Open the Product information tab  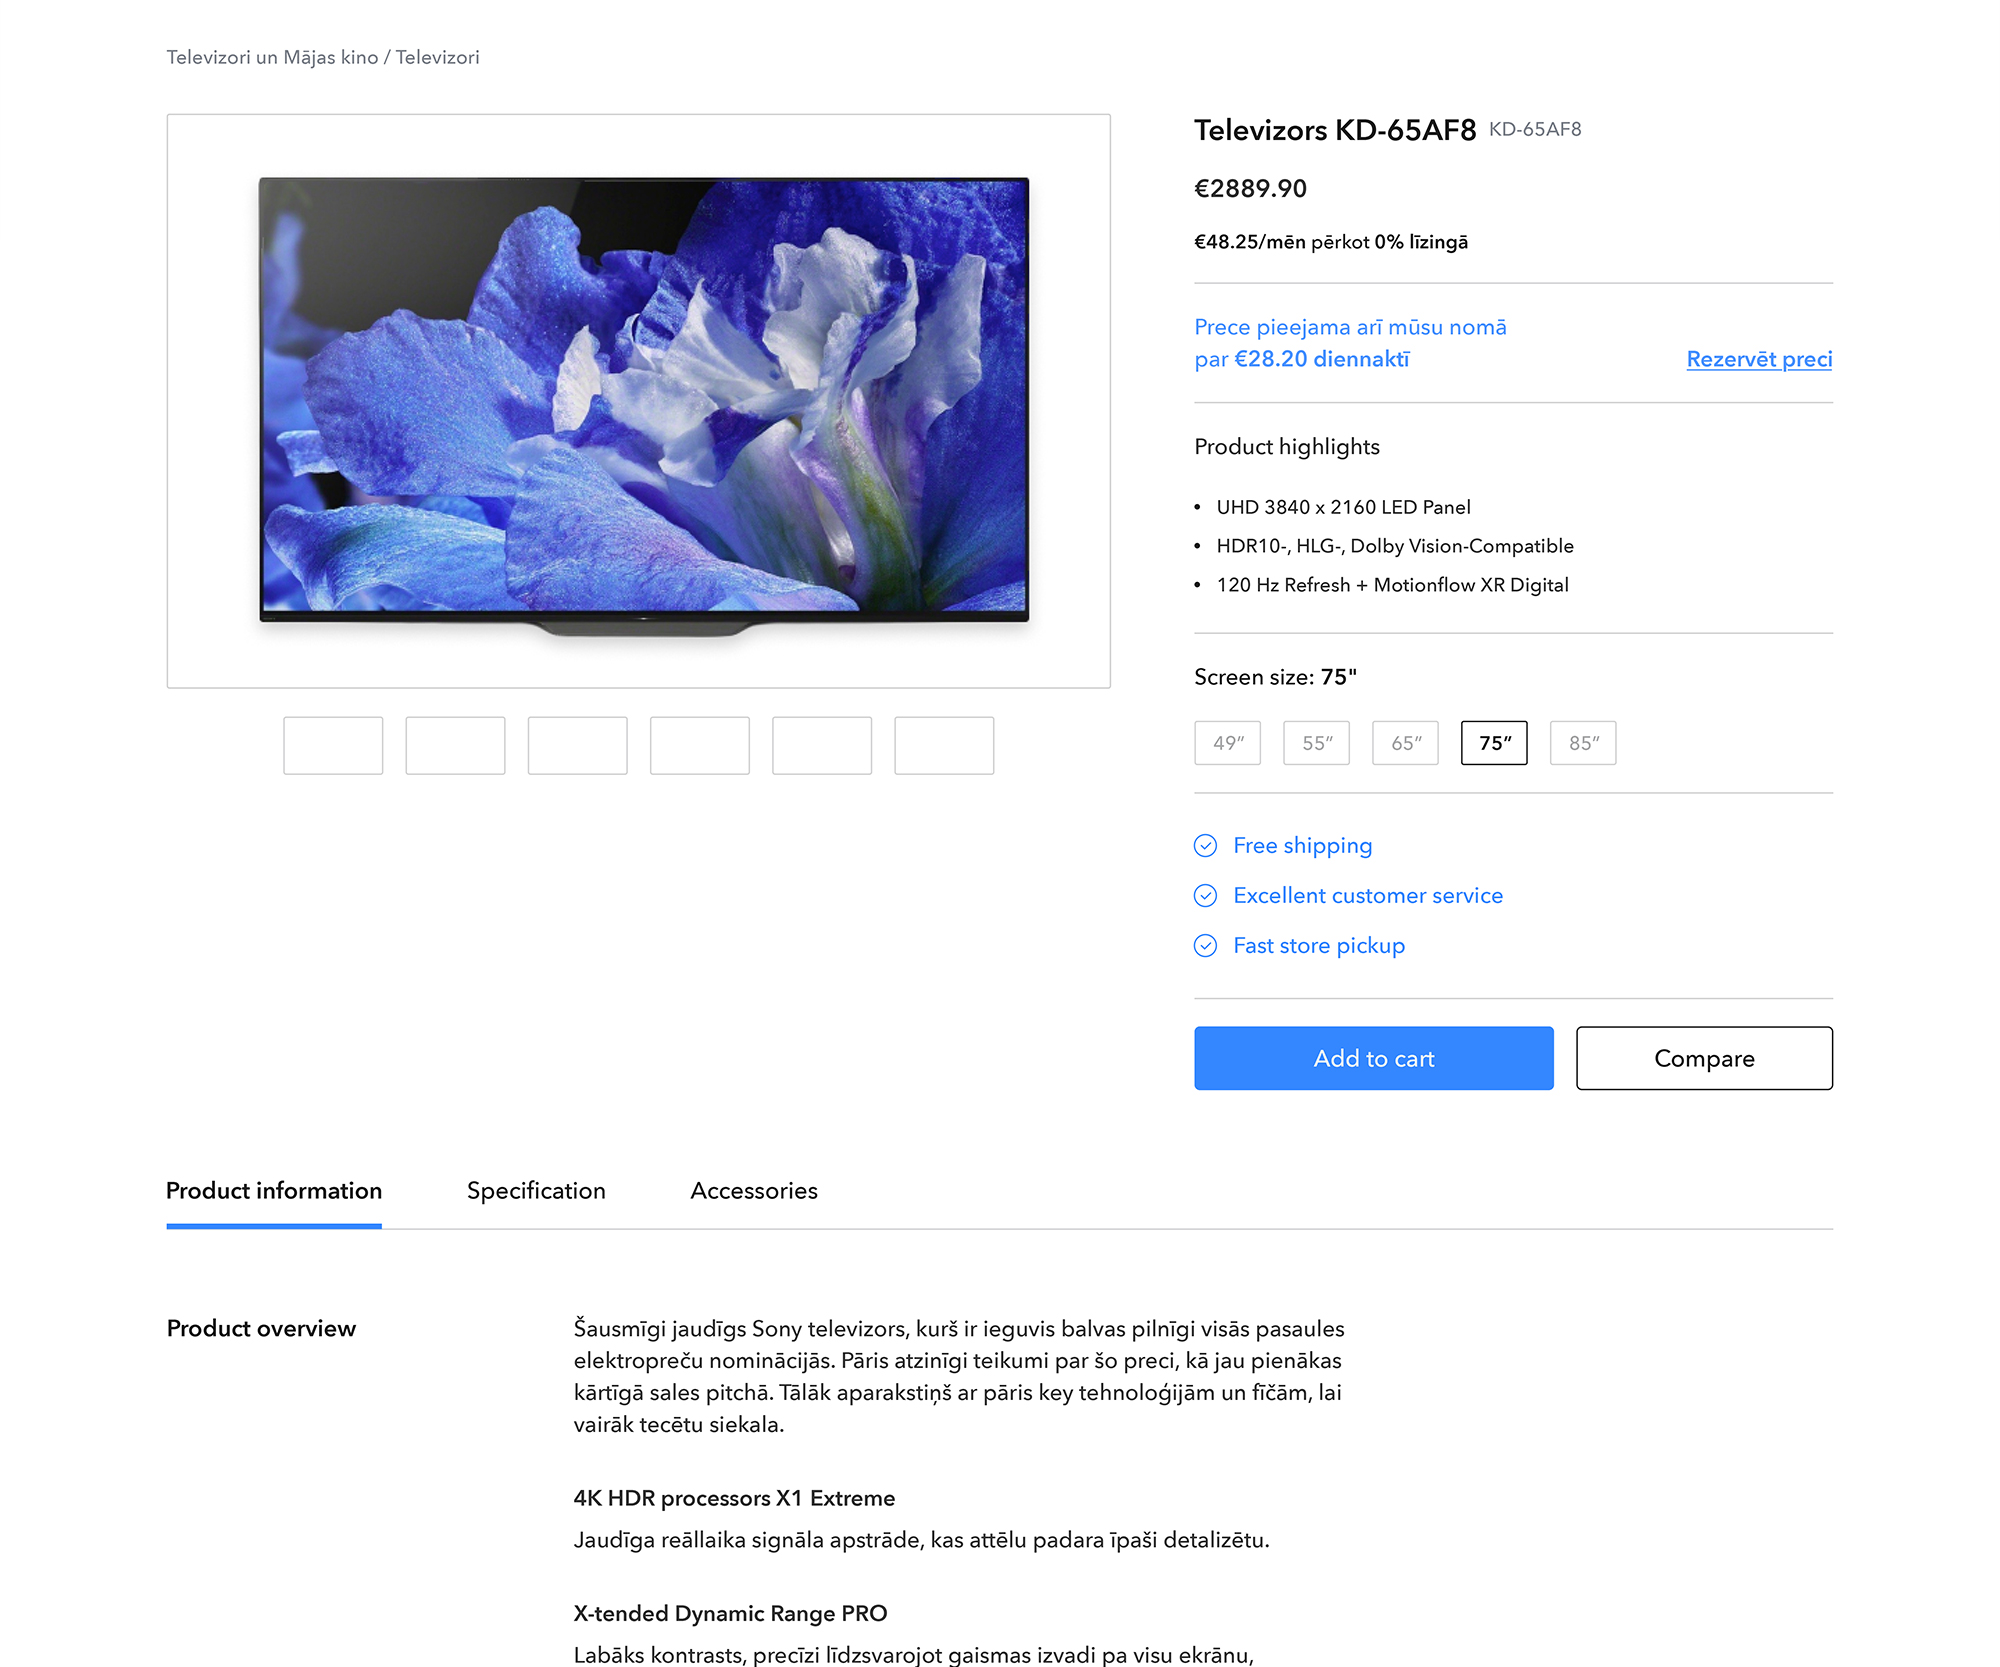[274, 1191]
